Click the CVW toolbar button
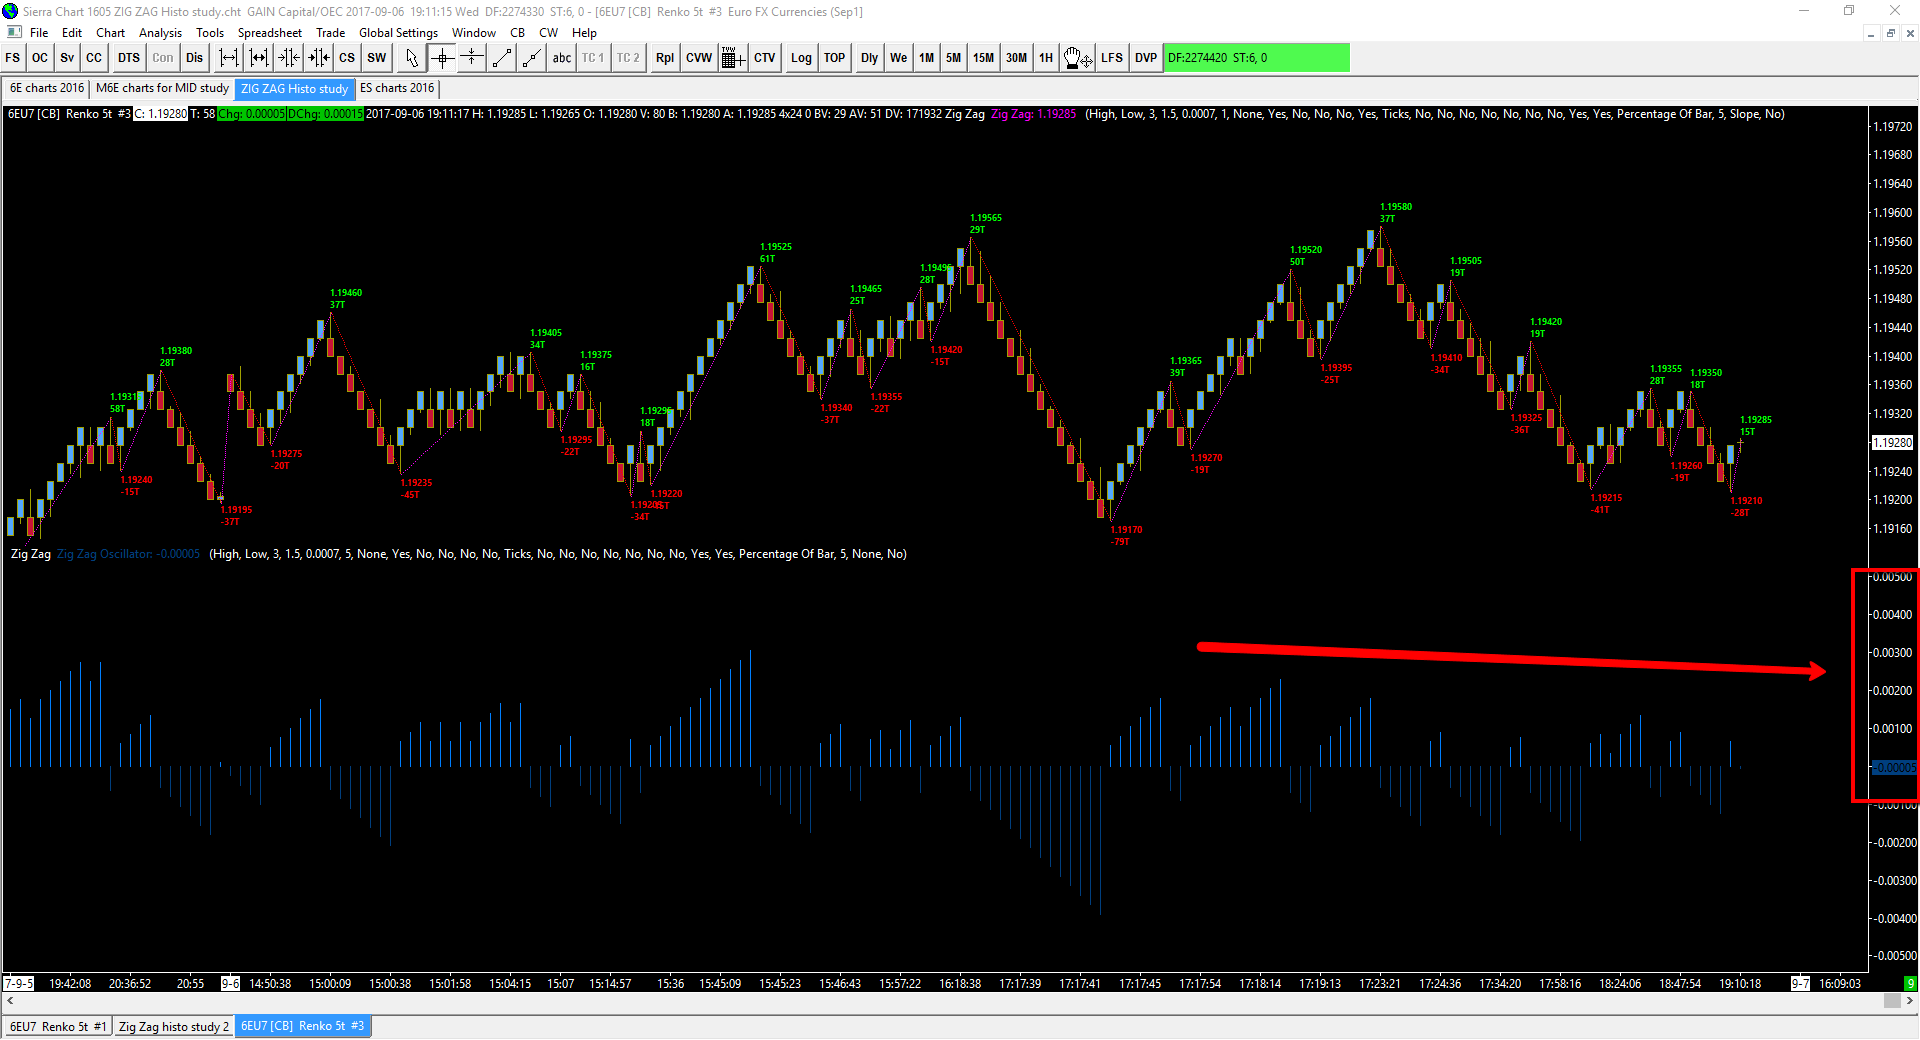 point(699,58)
